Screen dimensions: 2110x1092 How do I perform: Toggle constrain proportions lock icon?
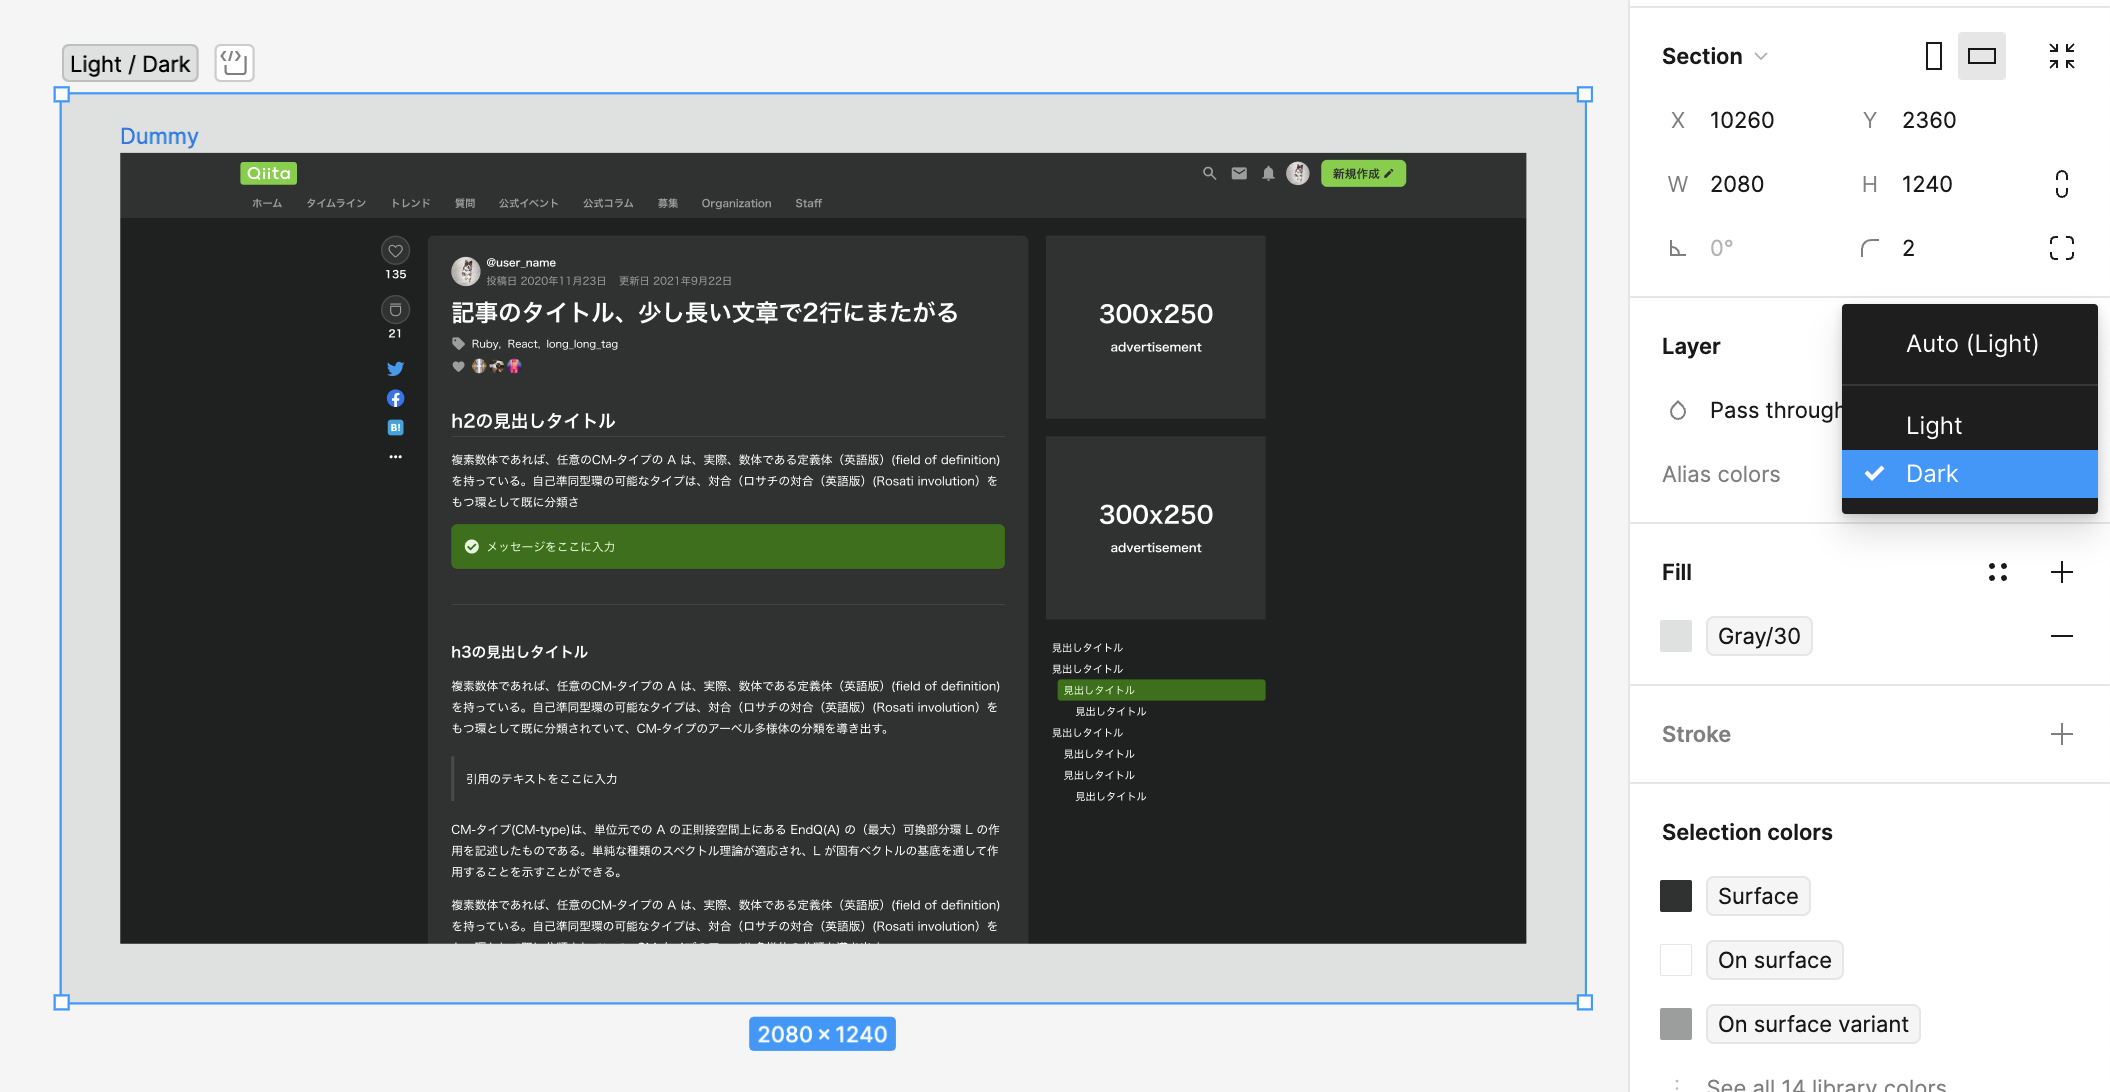2061,184
